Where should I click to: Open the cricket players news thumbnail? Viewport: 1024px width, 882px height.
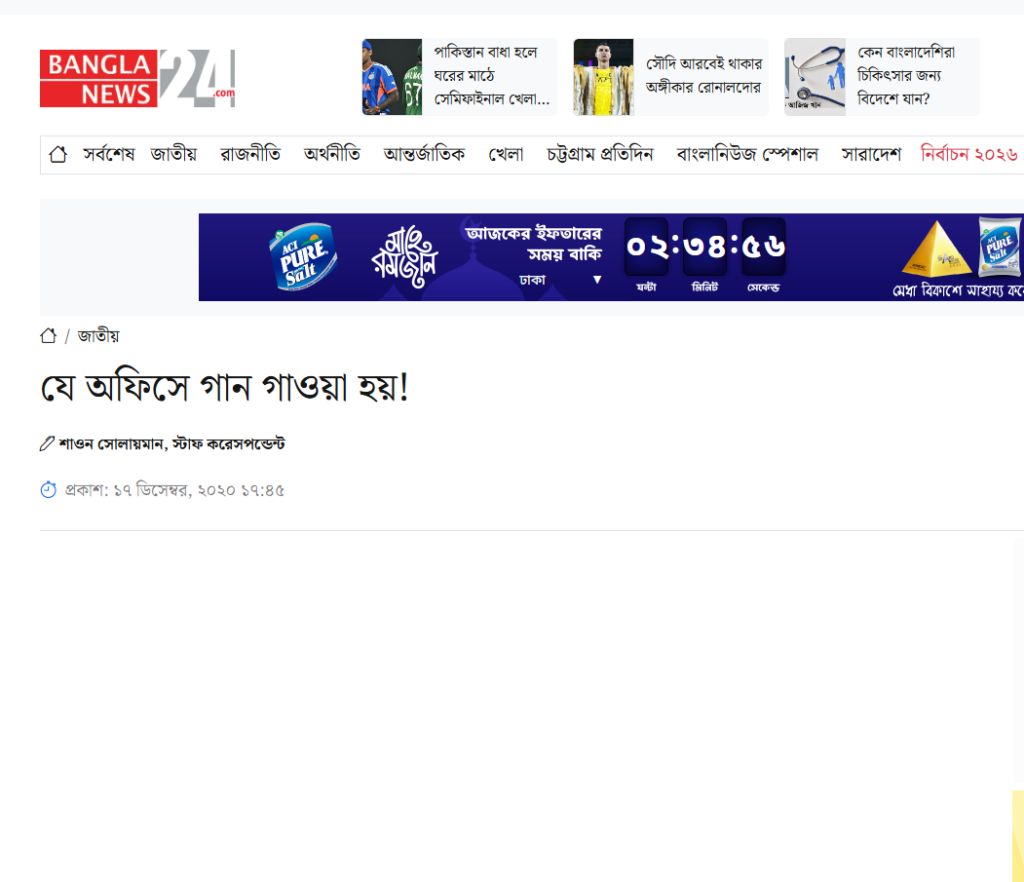tap(392, 77)
